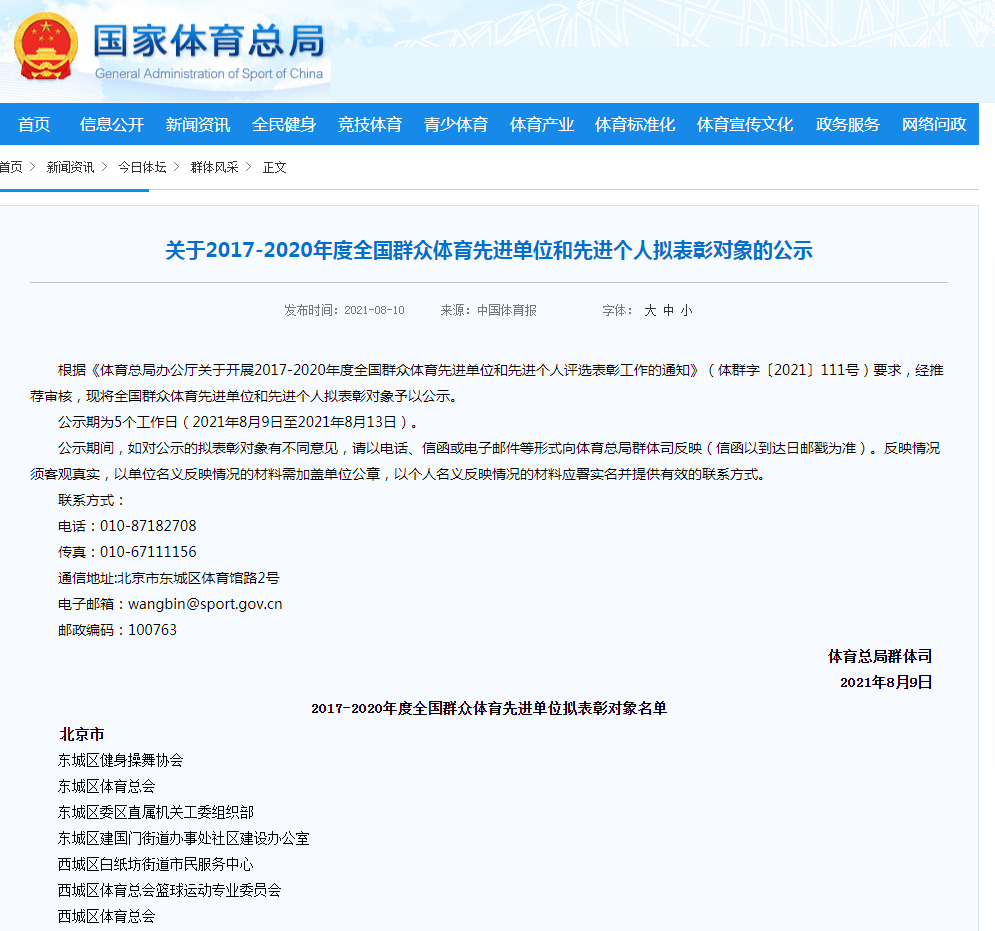Set font size to large with 大
Image resolution: width=995 pixels, height=931 pixels.
(650, 311)
